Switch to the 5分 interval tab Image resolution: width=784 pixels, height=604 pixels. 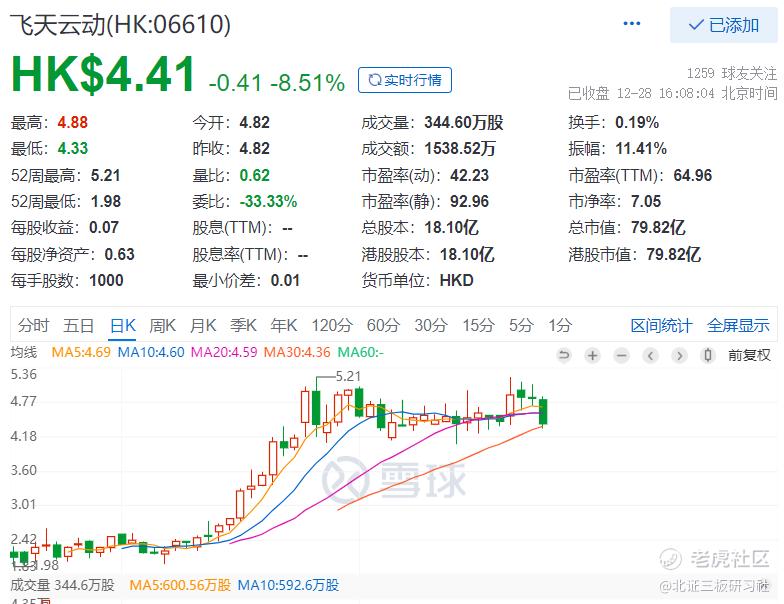click(521, 326)
